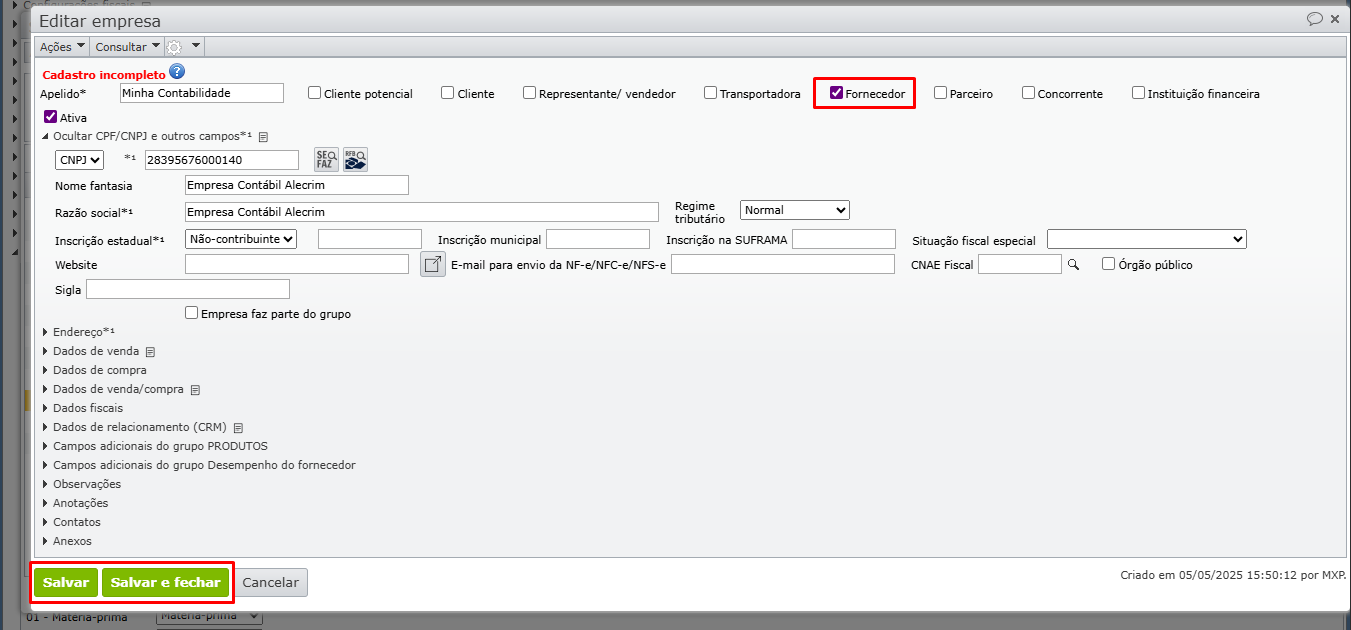Screen dimensions: 1351x630
Task: Click the Inscrição estadual number field
Action: click(x=370, y=239)
